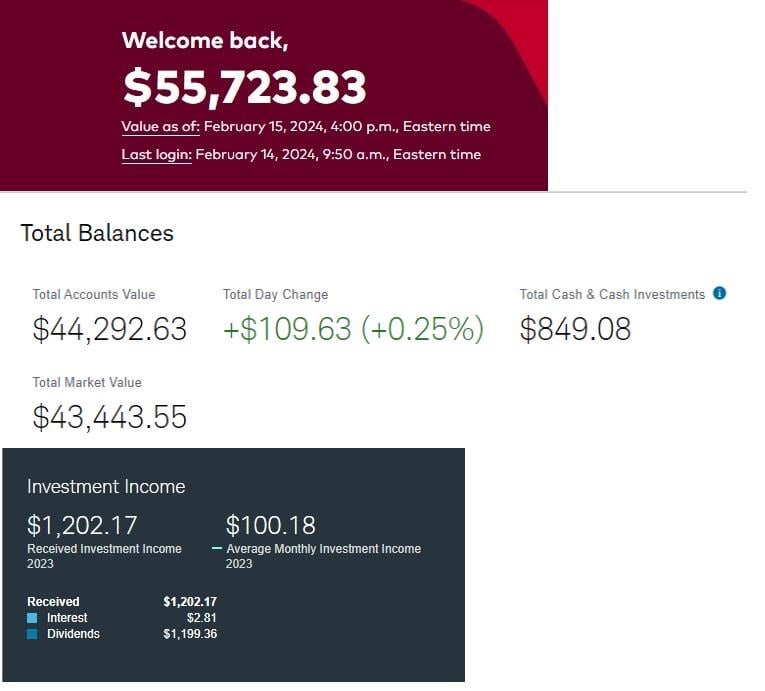Click the light blue Interest legend square
Viewport: 765px width, 691px height.
coord(33,618)
